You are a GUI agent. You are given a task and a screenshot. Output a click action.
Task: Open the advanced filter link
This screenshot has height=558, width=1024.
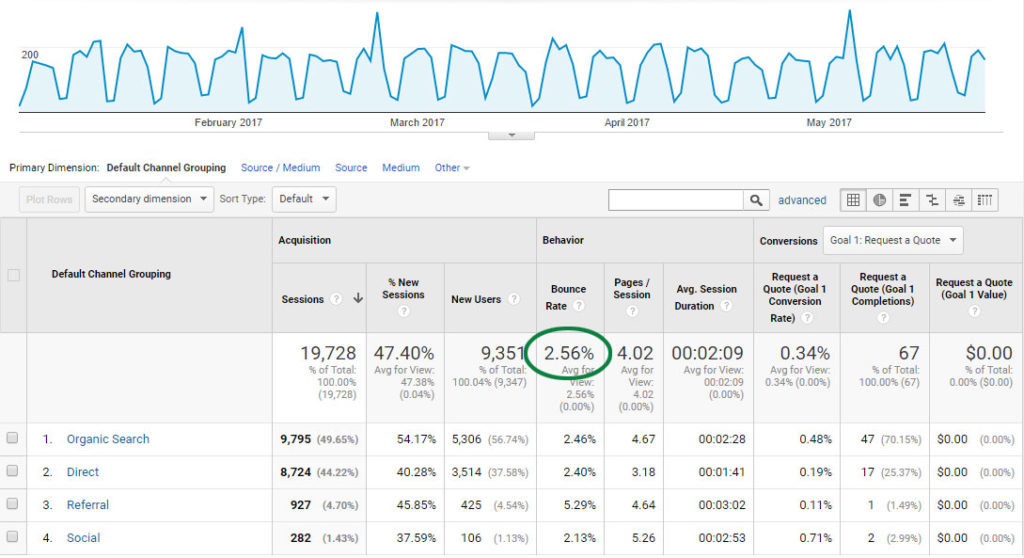(802, 200)
